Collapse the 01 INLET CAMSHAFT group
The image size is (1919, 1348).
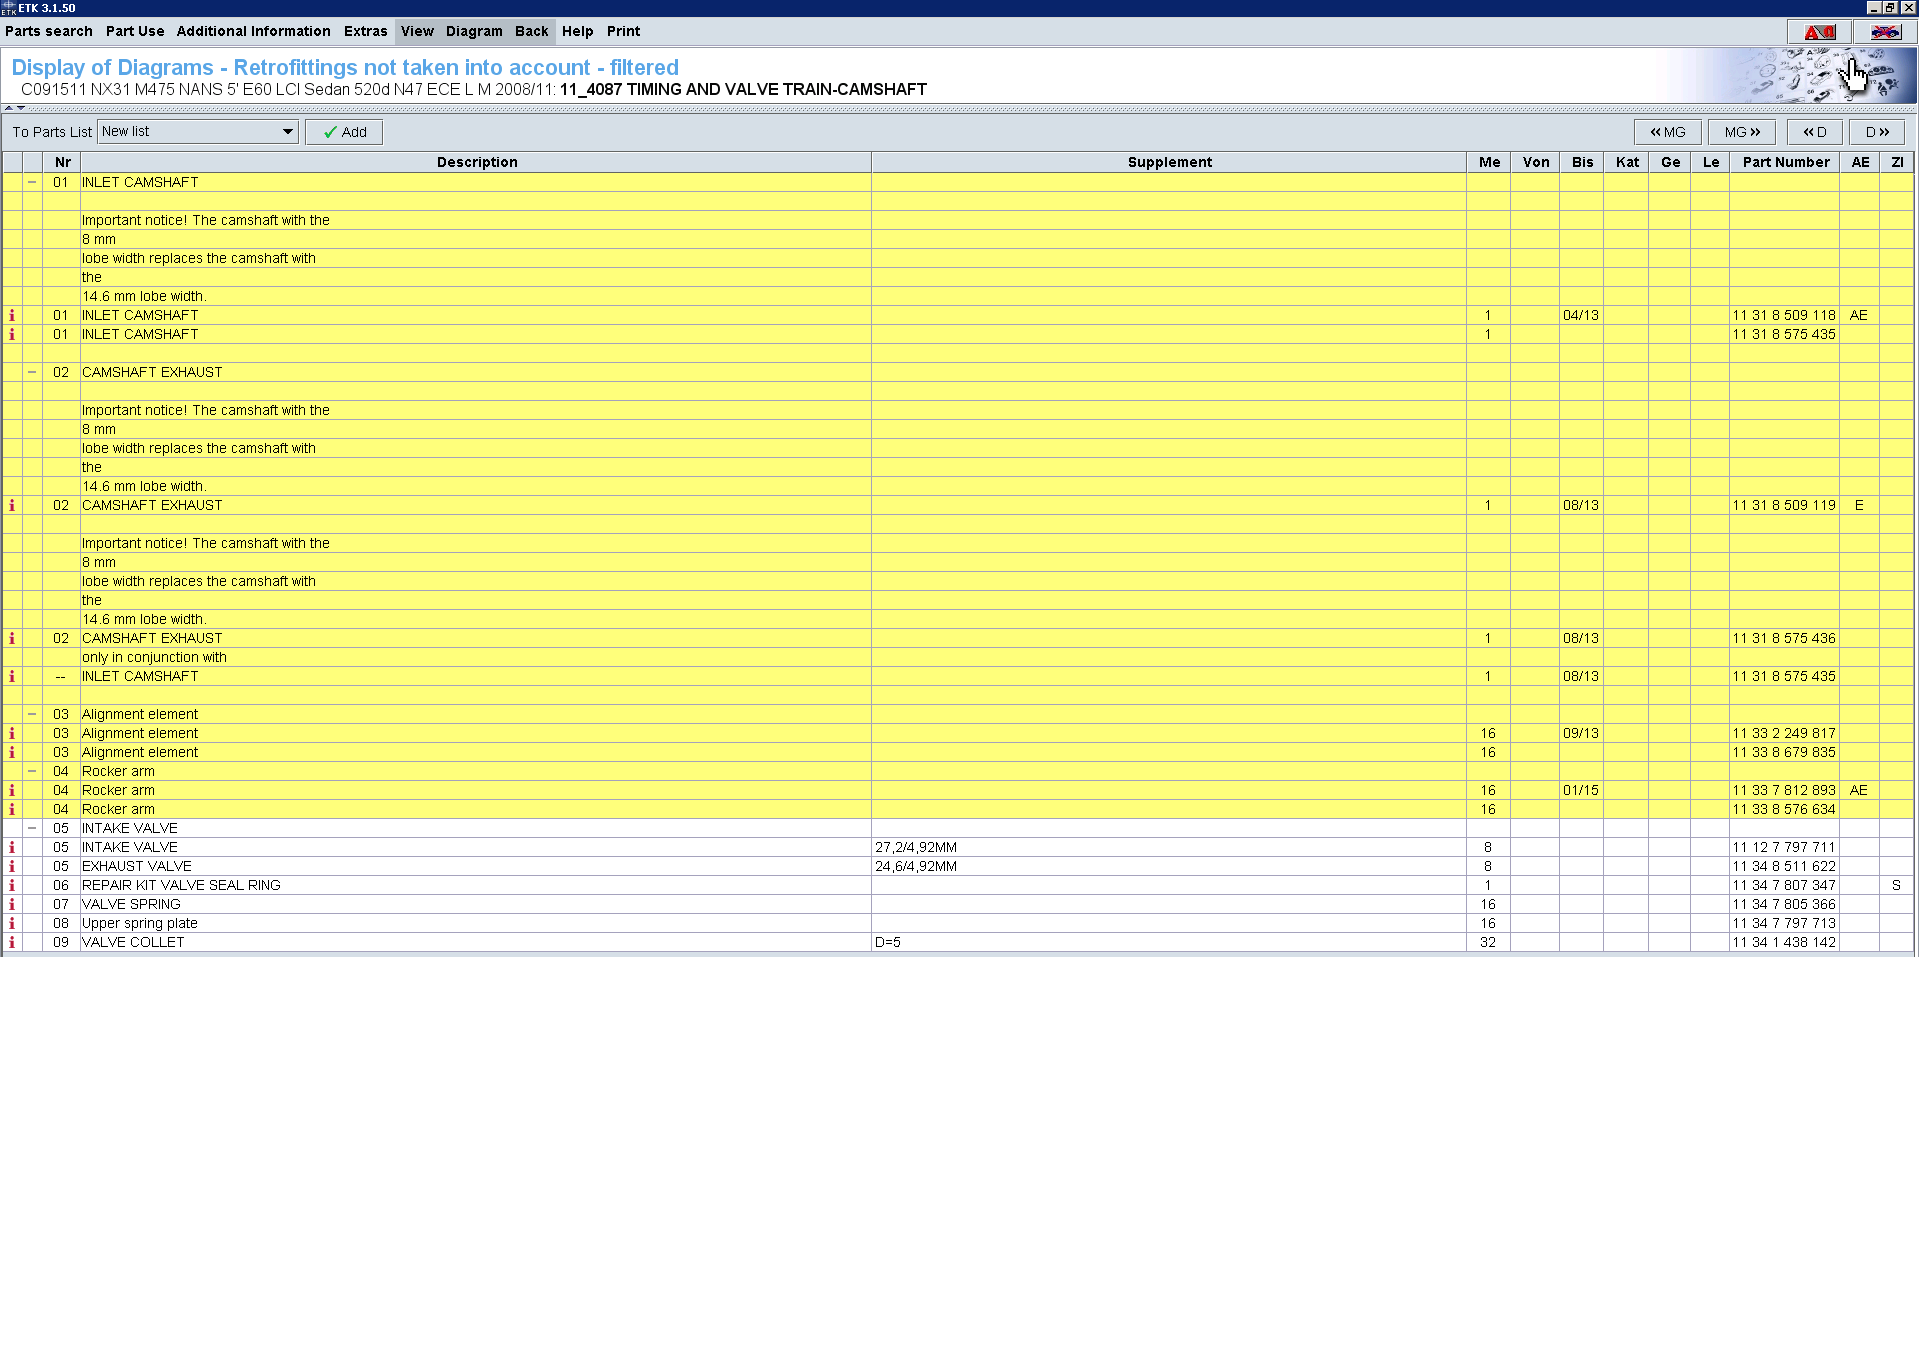click(32, 182)
